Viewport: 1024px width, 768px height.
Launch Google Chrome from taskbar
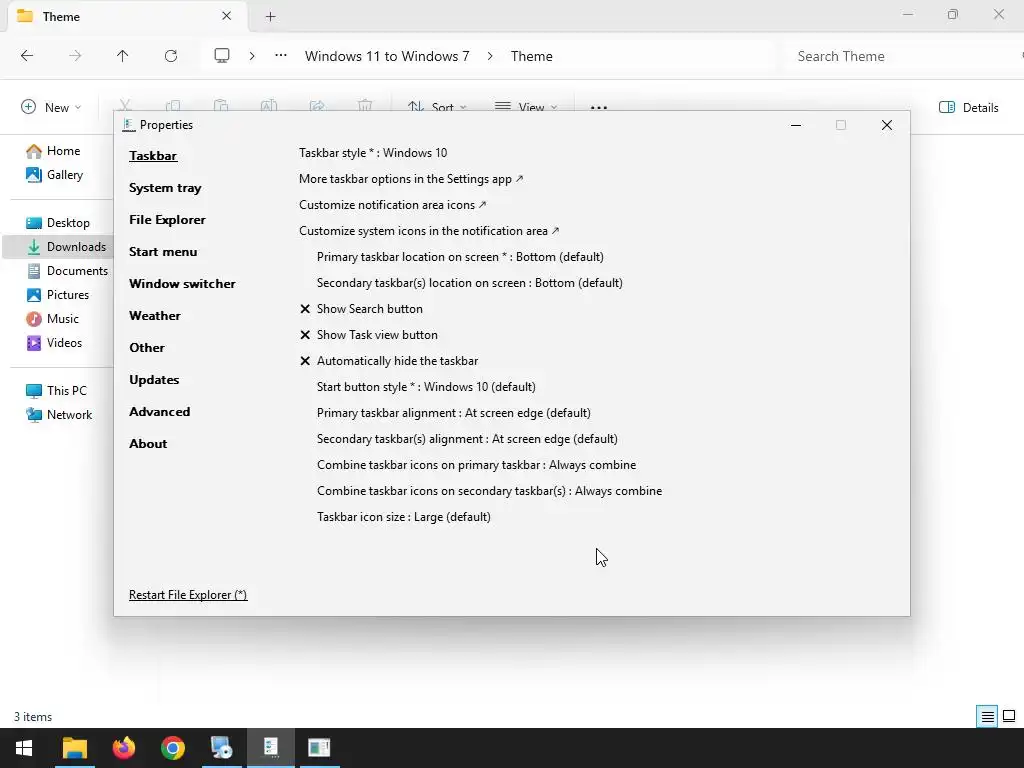click(172, 748)
